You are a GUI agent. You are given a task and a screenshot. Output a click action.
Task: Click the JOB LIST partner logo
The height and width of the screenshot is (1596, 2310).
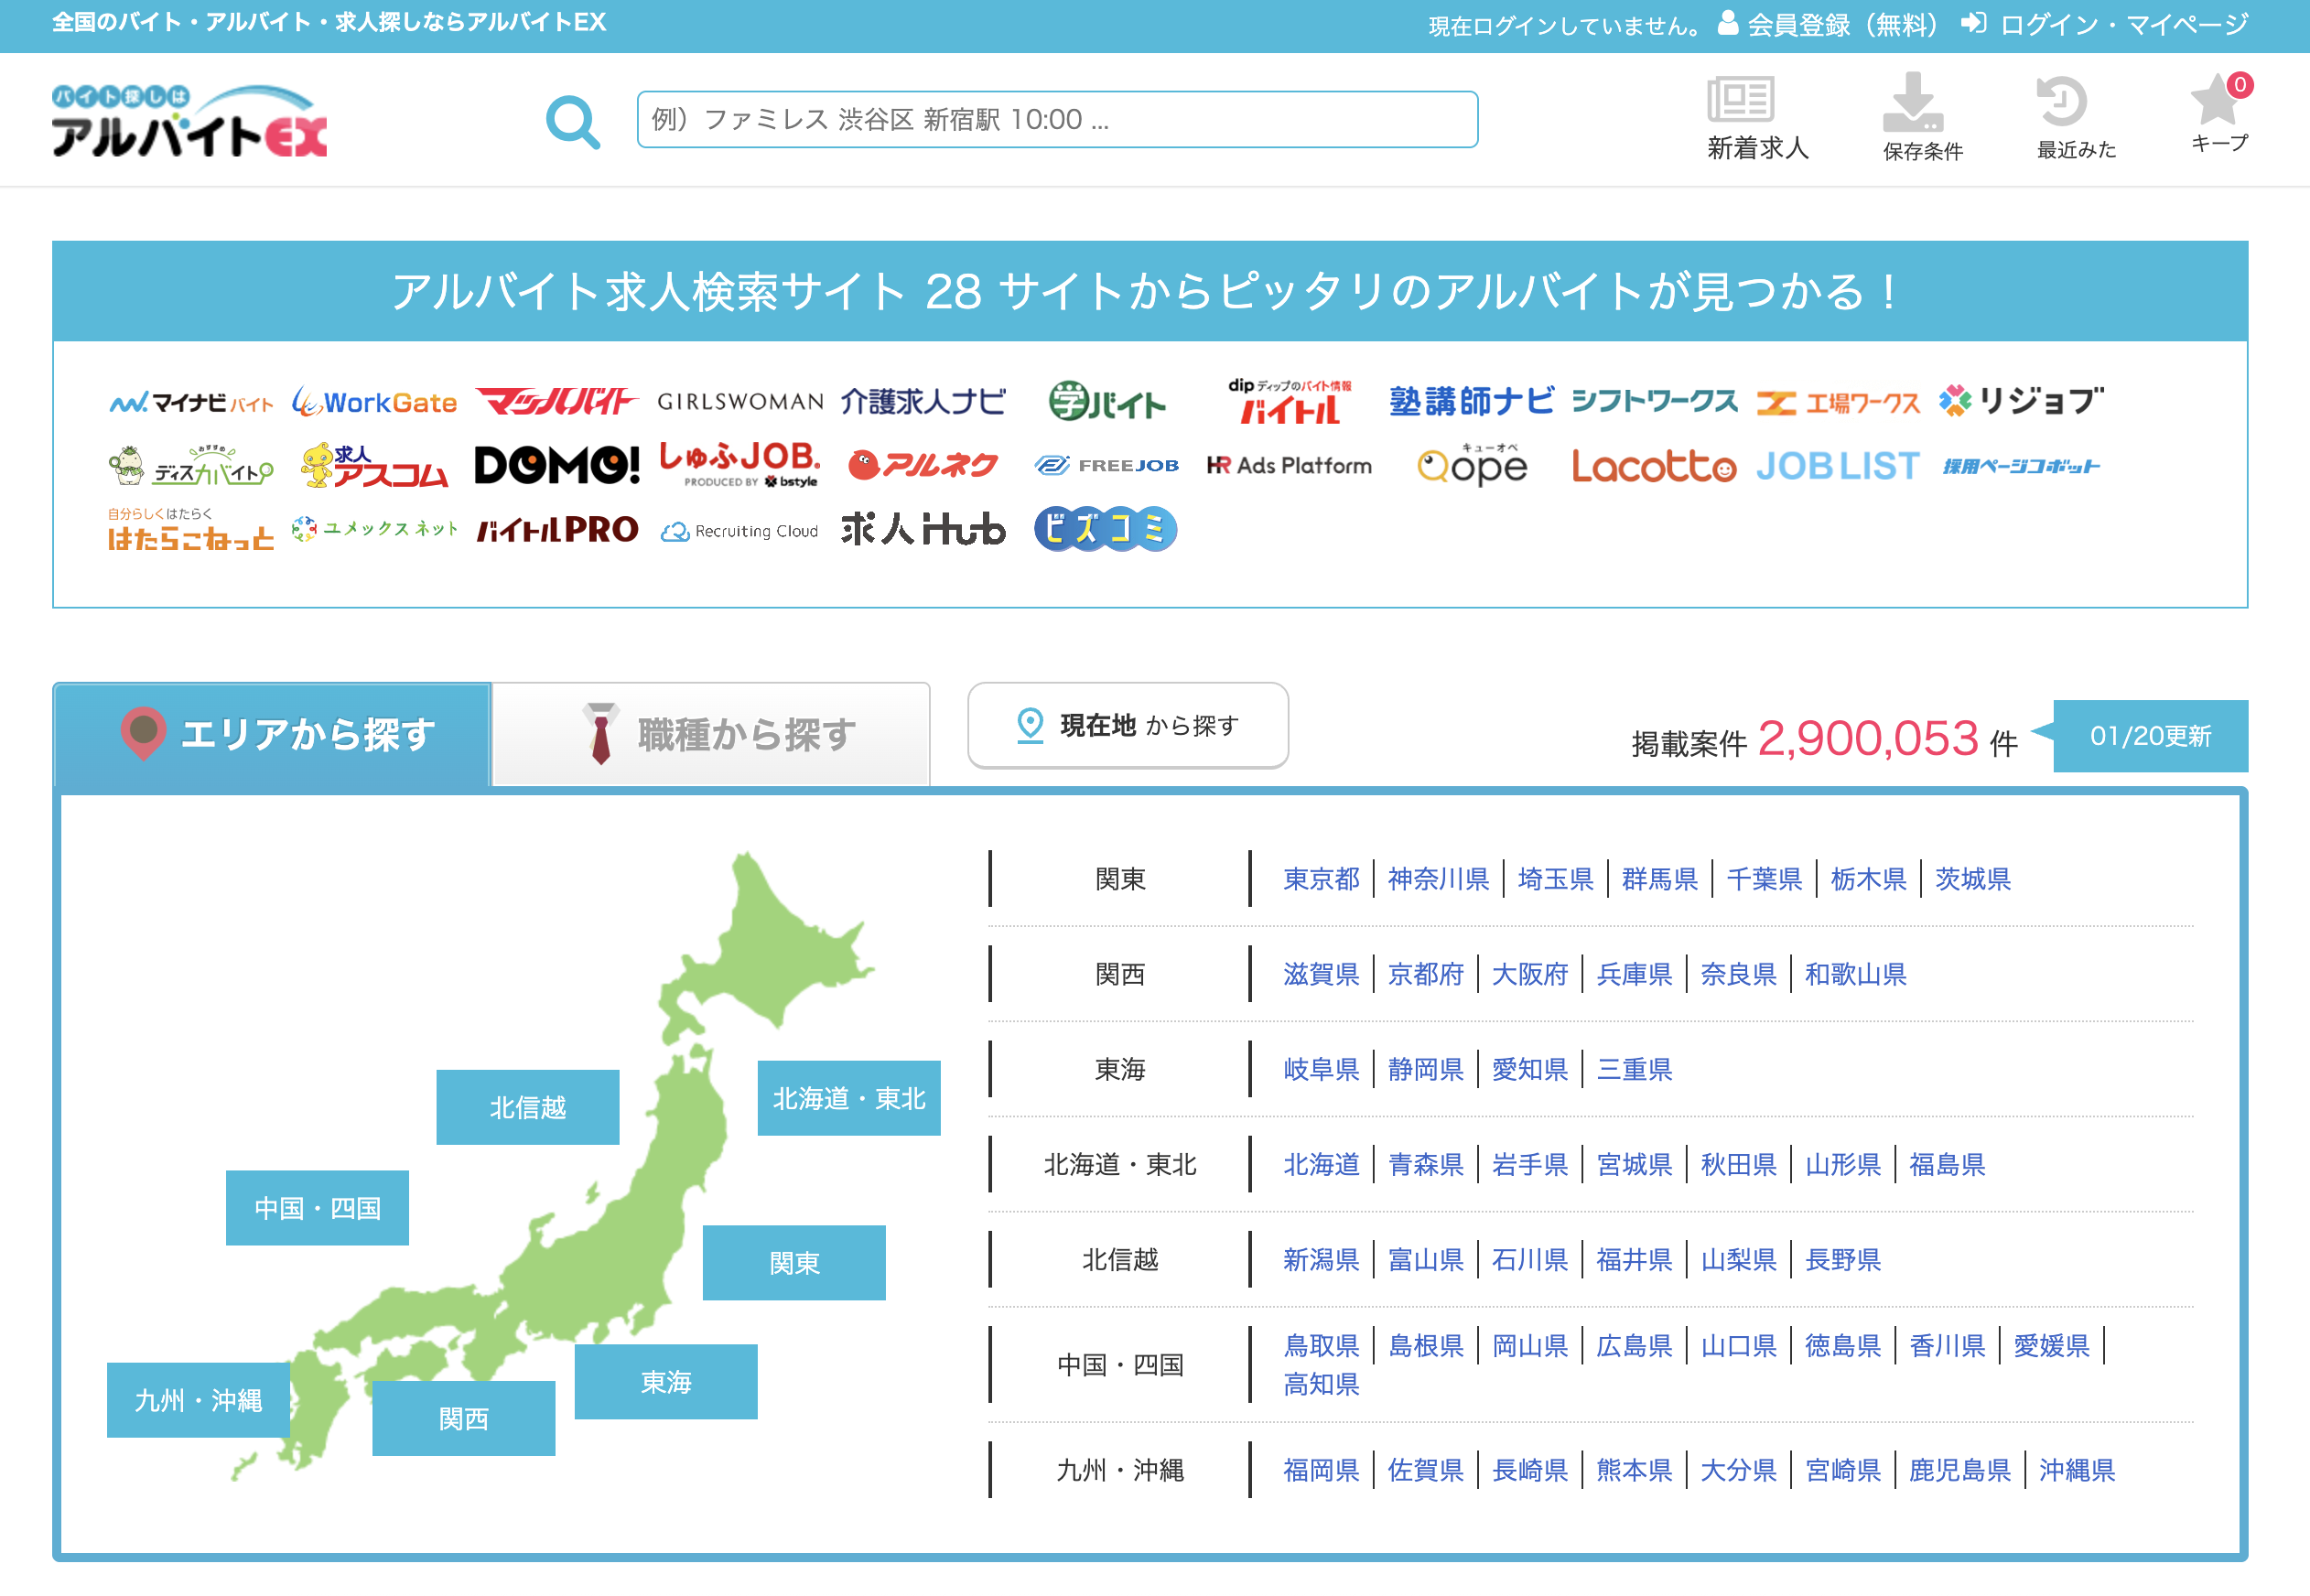(x=1837, y=466)
